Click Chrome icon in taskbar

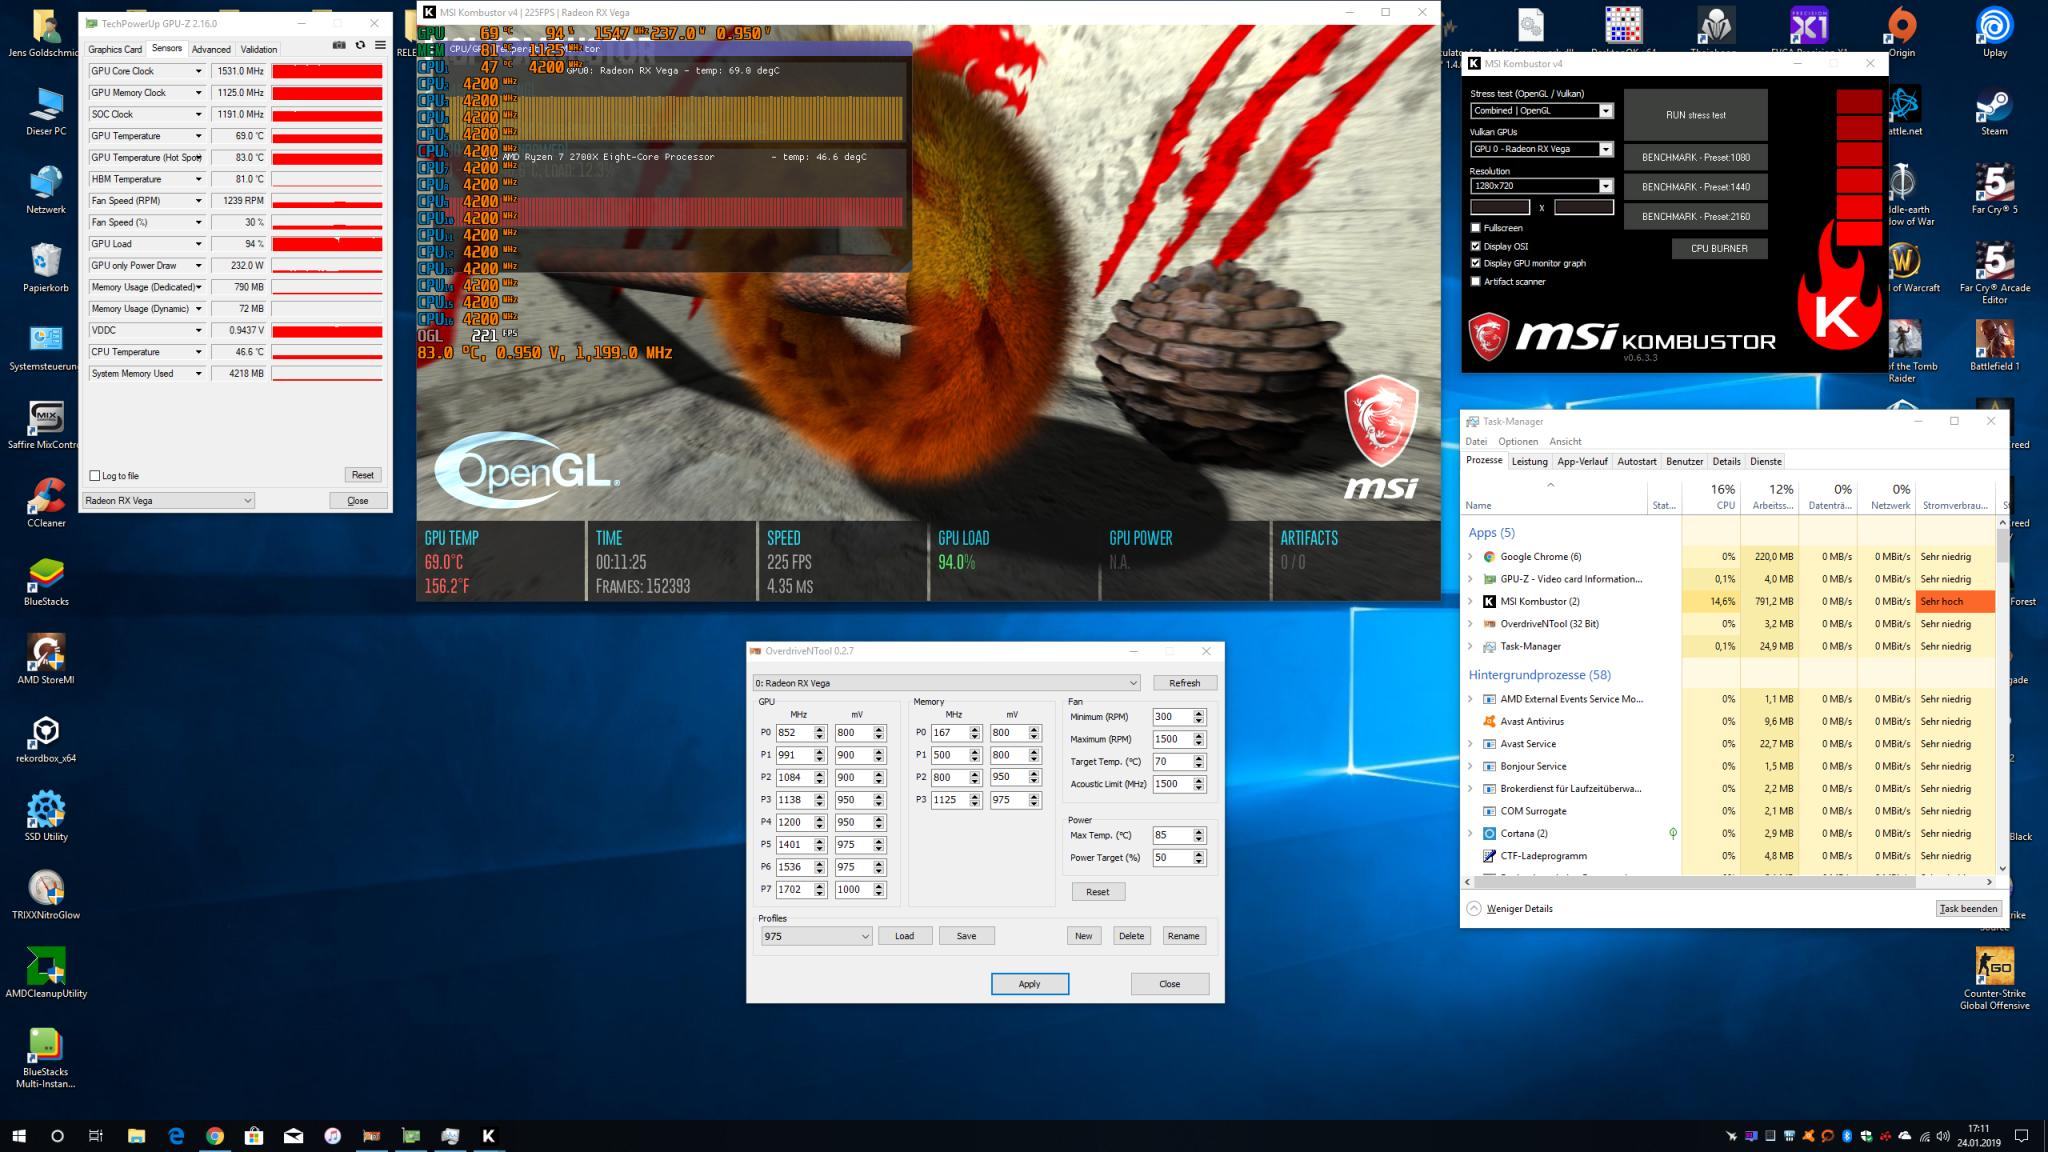point(215,1136)
